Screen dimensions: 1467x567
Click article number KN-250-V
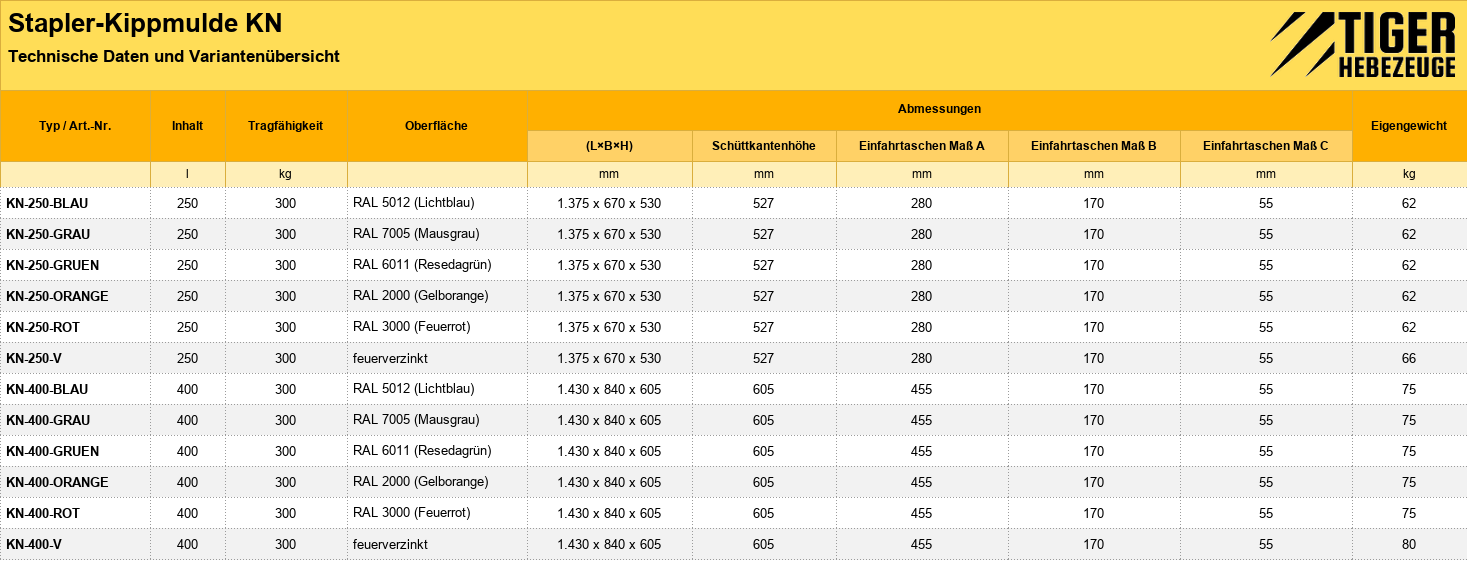point(34,358)
